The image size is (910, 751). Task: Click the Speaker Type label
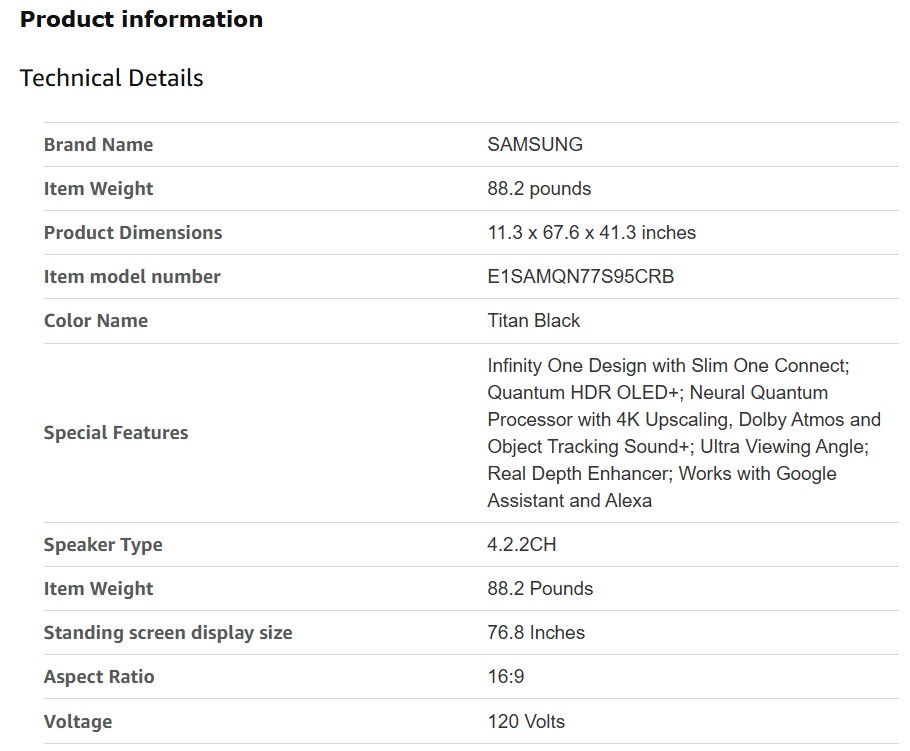[x=103, y=544]
